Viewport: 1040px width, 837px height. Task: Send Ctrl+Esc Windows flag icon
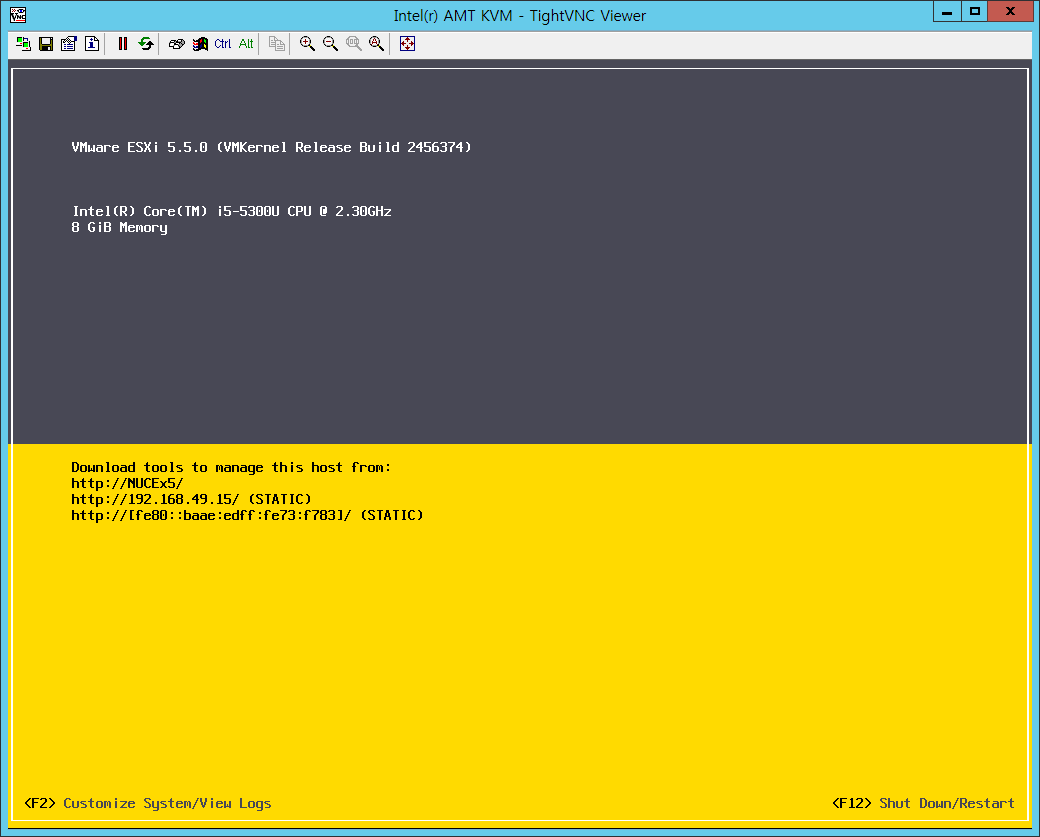click(x=200, y=44)
